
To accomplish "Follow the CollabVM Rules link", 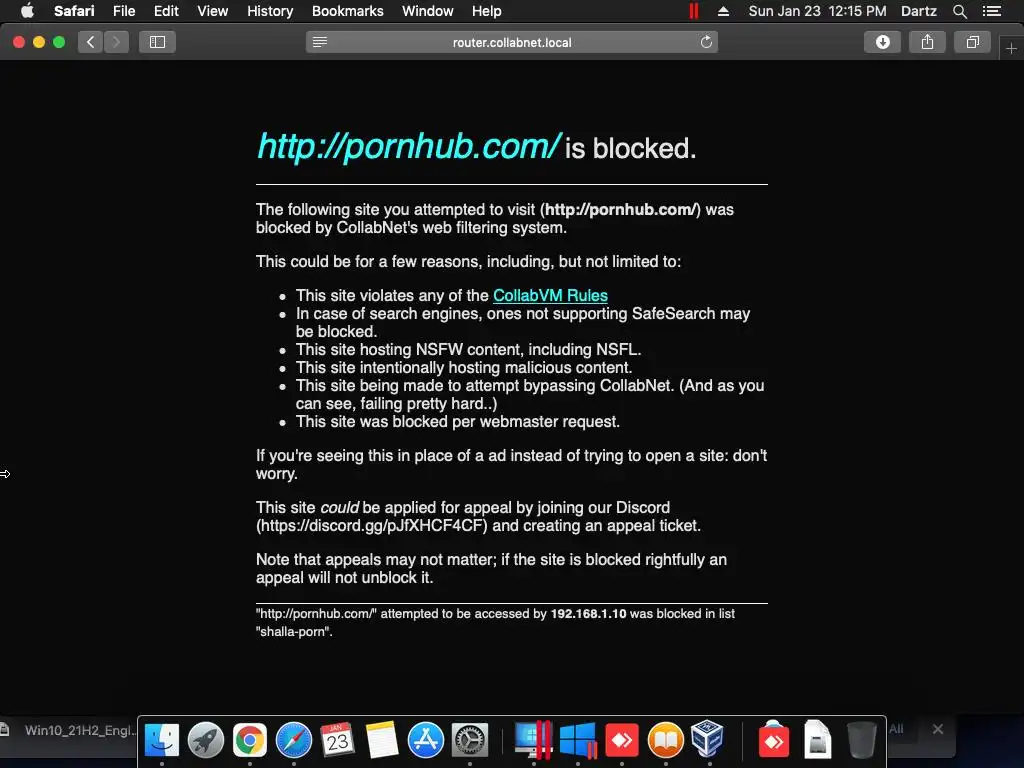I will coord(550,295).
